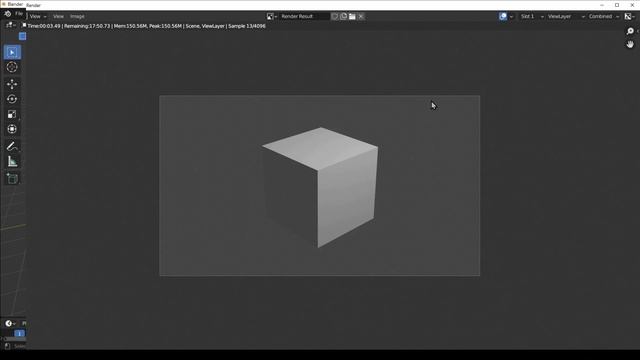Toggle the viewer gizmo overlay button
This screenshot has height=360, width=640.
pyautogui.click(x=503, y=16)
